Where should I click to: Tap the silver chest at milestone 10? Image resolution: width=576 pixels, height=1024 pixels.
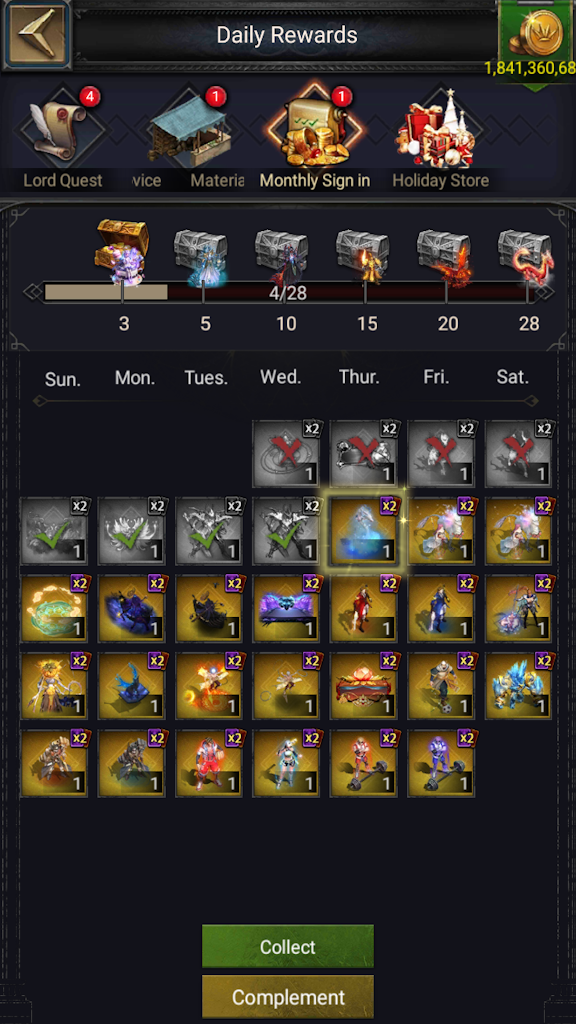coord(281,257)
